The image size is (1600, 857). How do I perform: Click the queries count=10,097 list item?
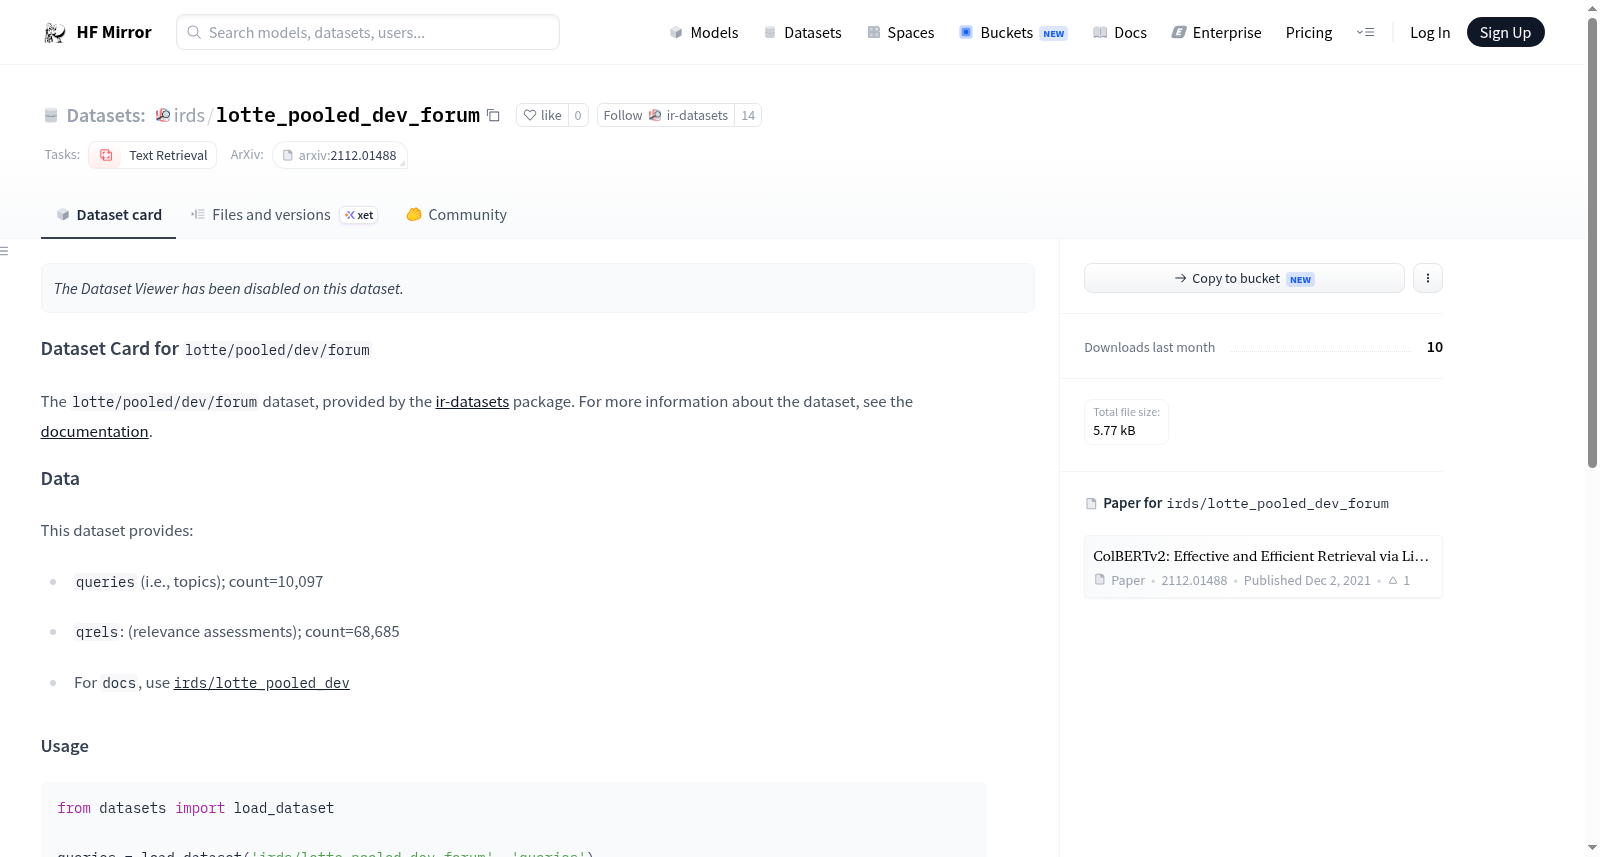pyautogui.click(x=199, y=582)
